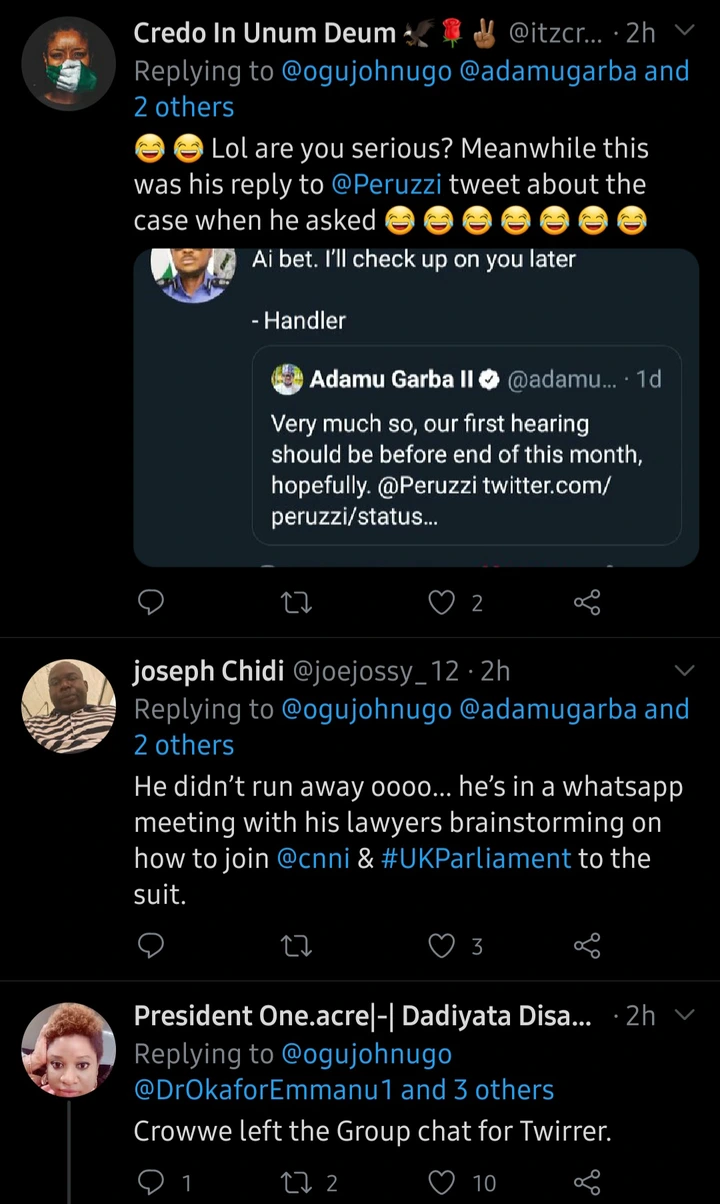Screen dimensions: 720x1204
Task: Open the #UKParliament hashtag link
Action: pyautogui.click(x=476, y=858)
